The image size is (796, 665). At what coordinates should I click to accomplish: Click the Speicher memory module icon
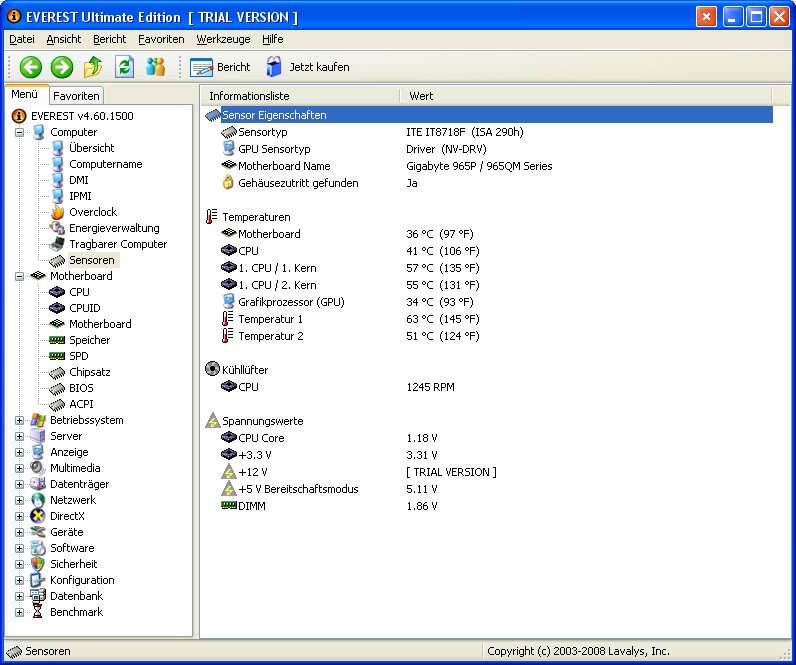click(x=57, y=340)
